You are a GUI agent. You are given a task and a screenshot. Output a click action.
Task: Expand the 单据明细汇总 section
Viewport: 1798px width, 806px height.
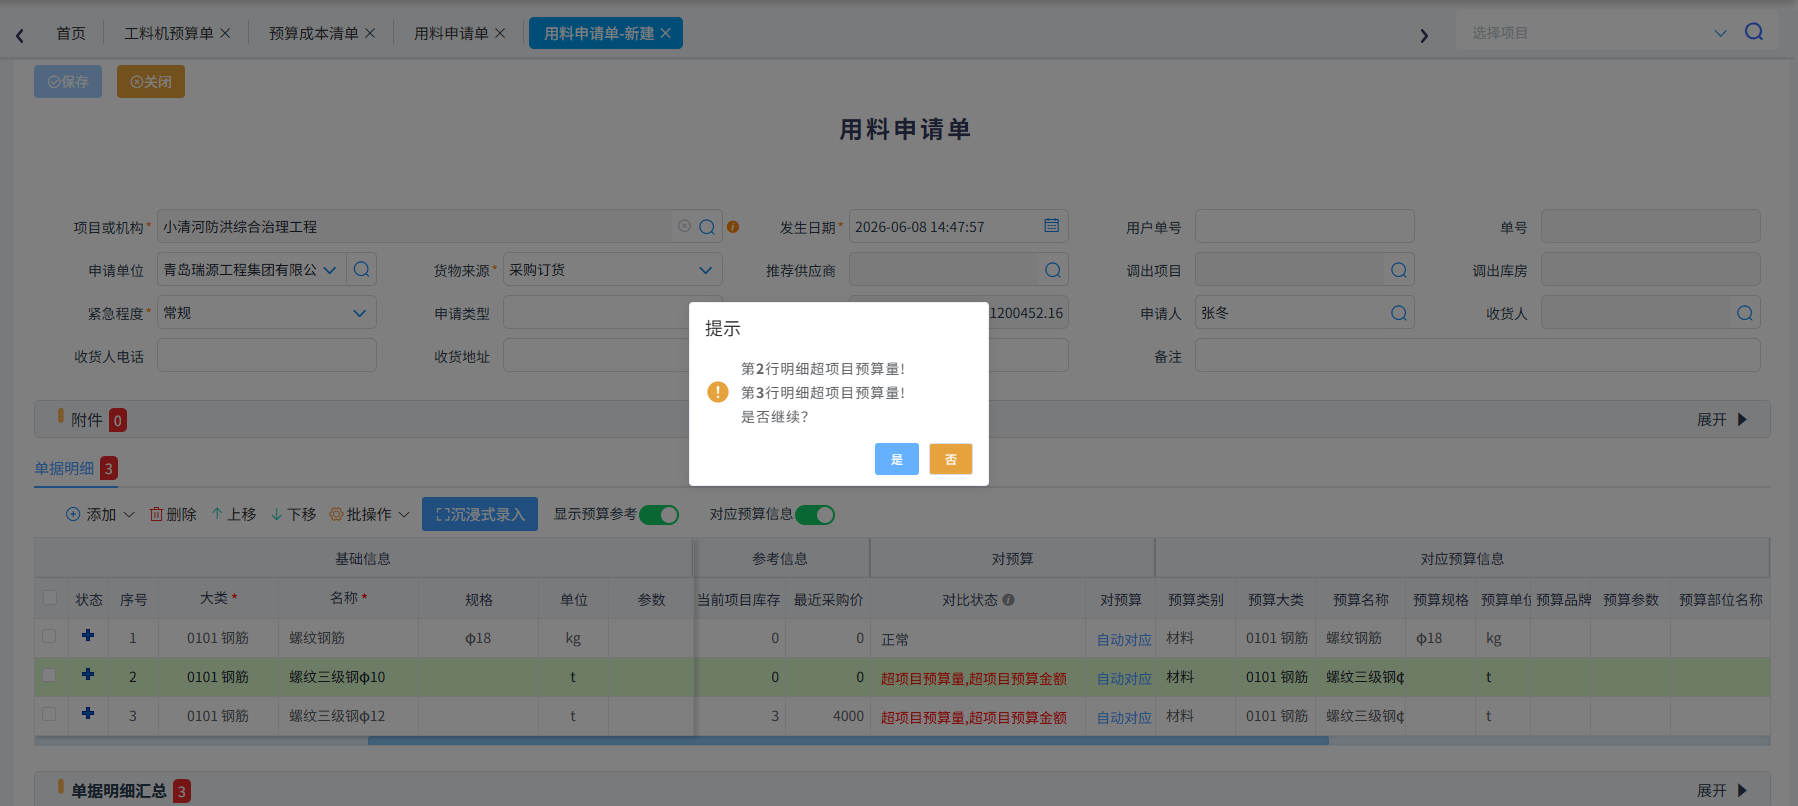click(1722, 791)
